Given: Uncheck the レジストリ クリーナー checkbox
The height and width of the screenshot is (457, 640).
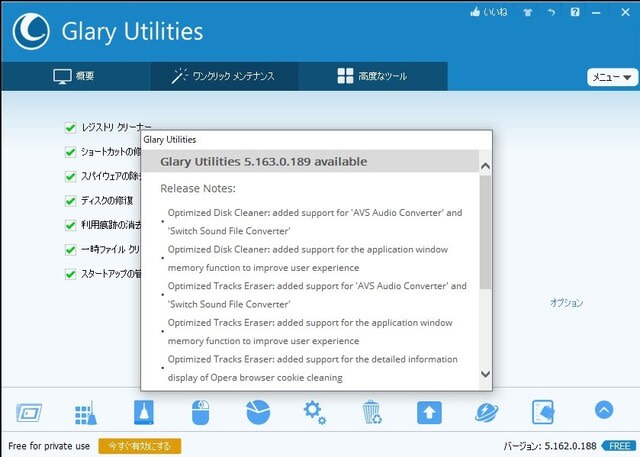Looking at the screenshot, I should pyautogui.click(x=71, y=128).
